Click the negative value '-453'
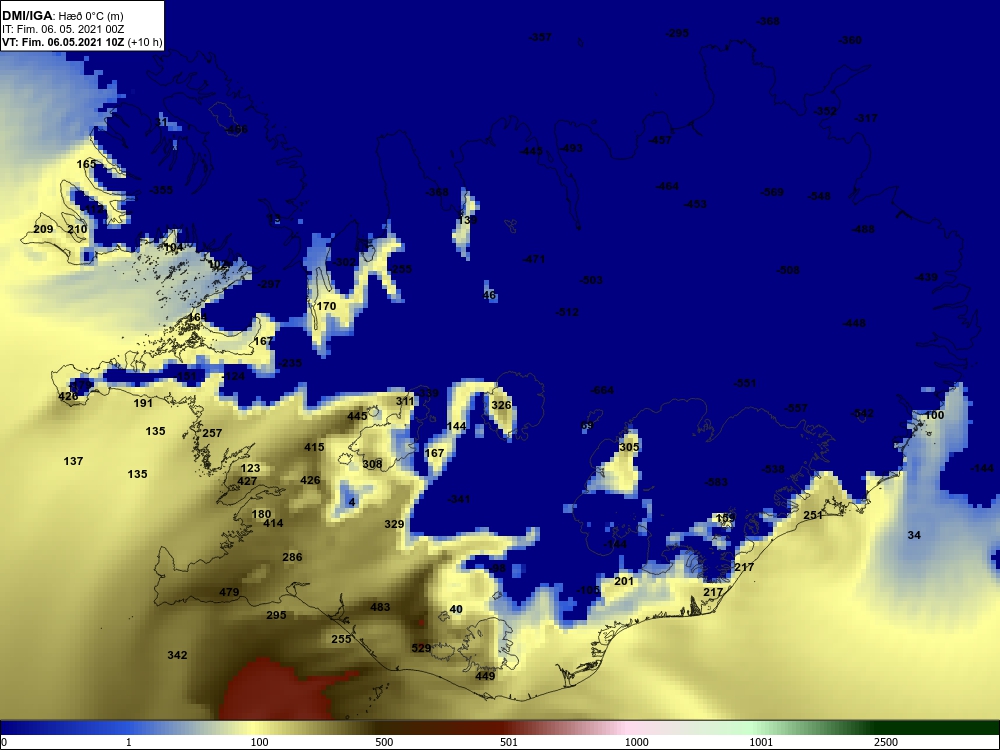 tap(695, 205)
